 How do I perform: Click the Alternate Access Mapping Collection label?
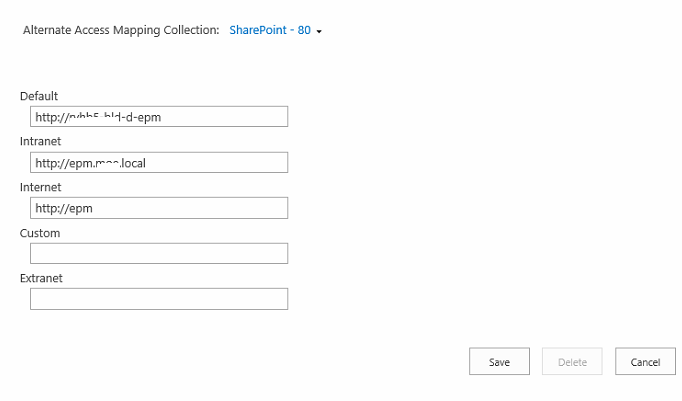tap(120, 31)
